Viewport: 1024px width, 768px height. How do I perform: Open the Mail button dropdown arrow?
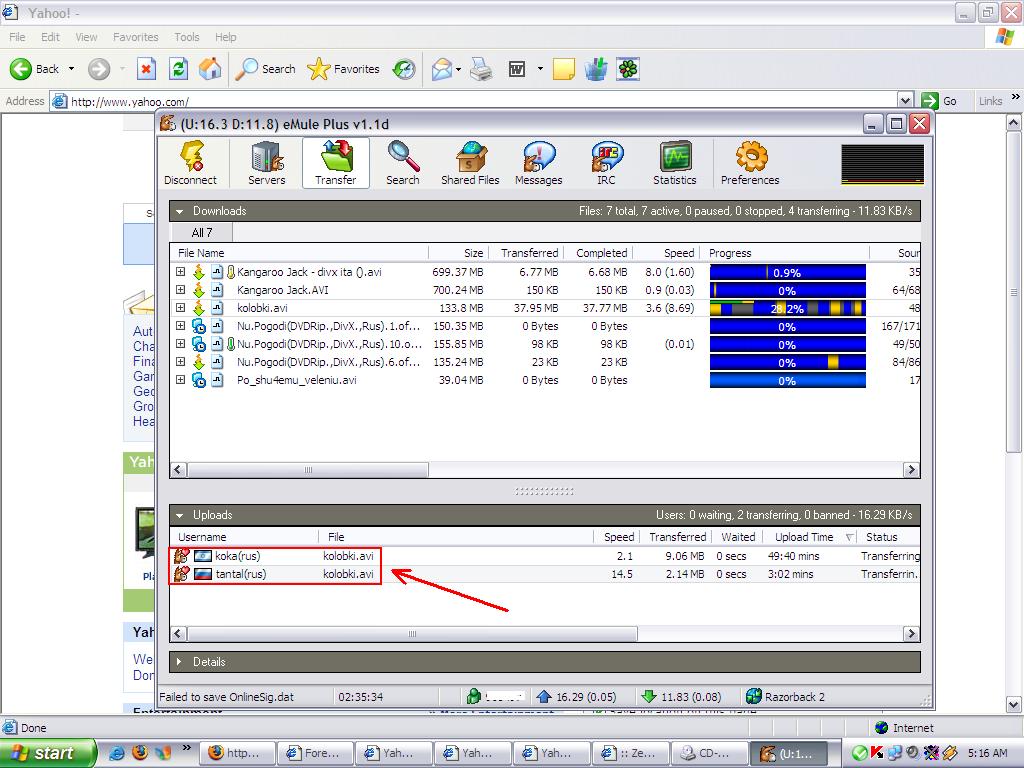(x=458, y=69)
